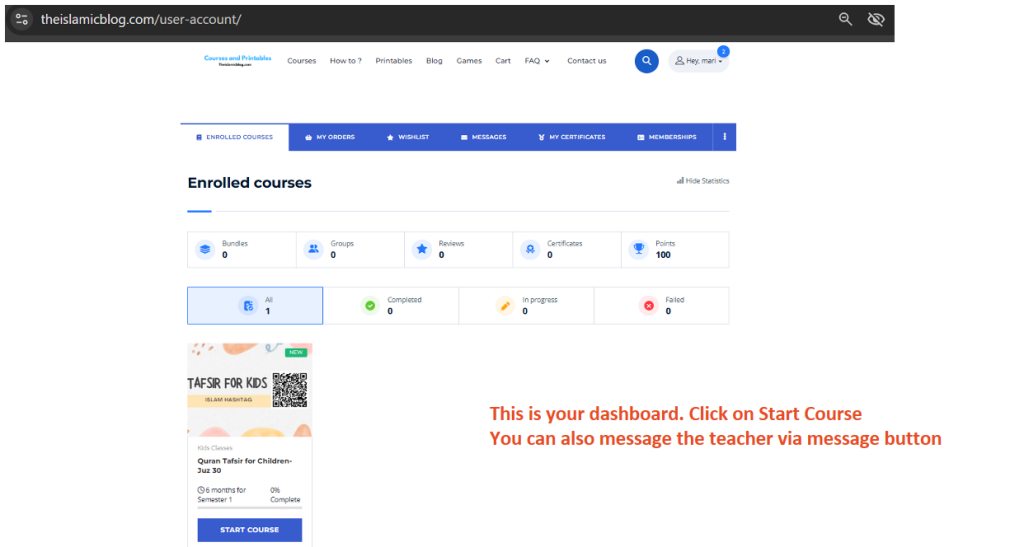Hide Statistics toggle link
The height and width of the screenshot is (547, 1024).
(703, 181)
